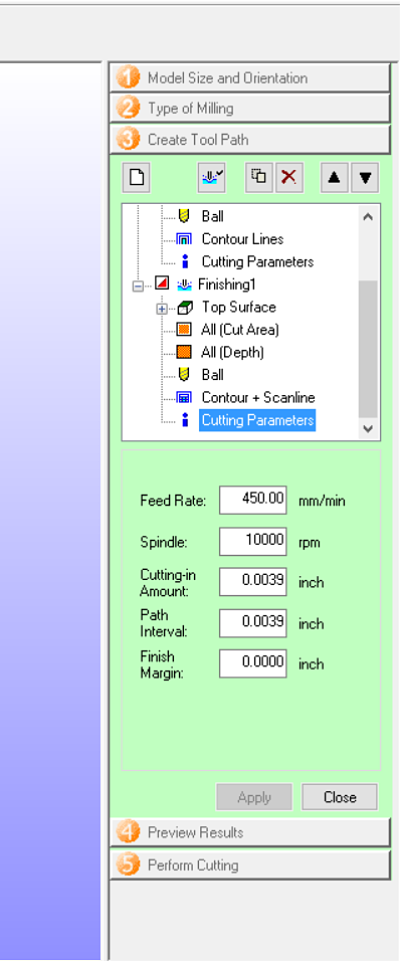
Task: Click the tree scrollbar down arrow
Action: pyautogui.click(x=368, y=429)
